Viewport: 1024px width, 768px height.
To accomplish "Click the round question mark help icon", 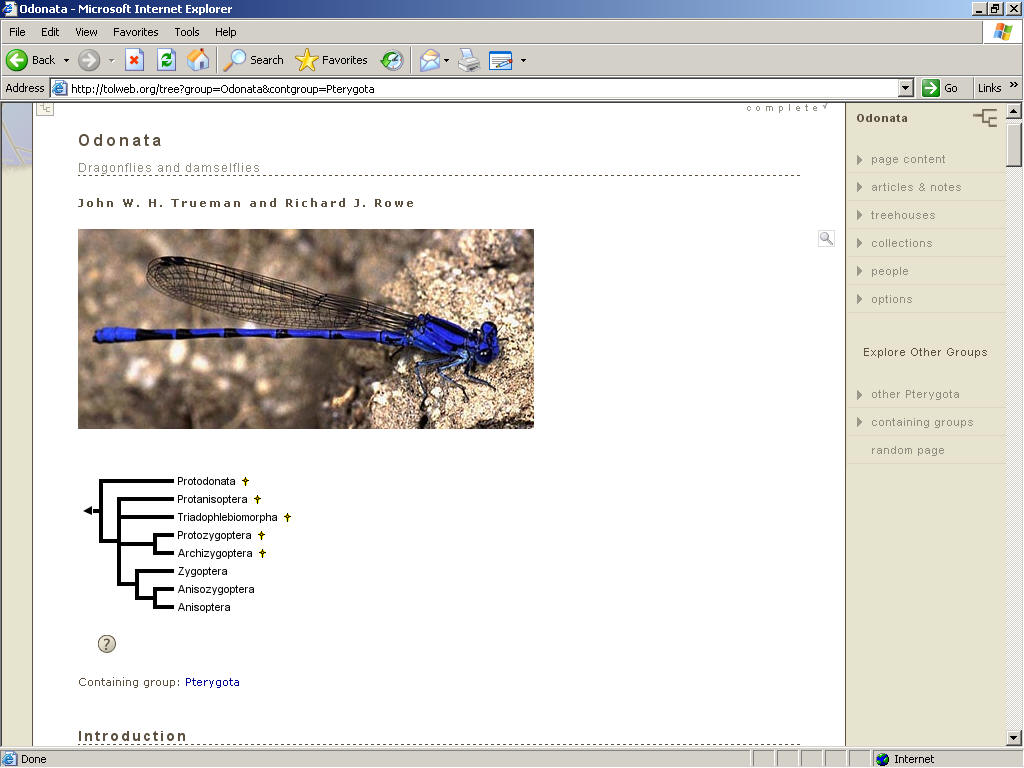I will click(107, 644).
